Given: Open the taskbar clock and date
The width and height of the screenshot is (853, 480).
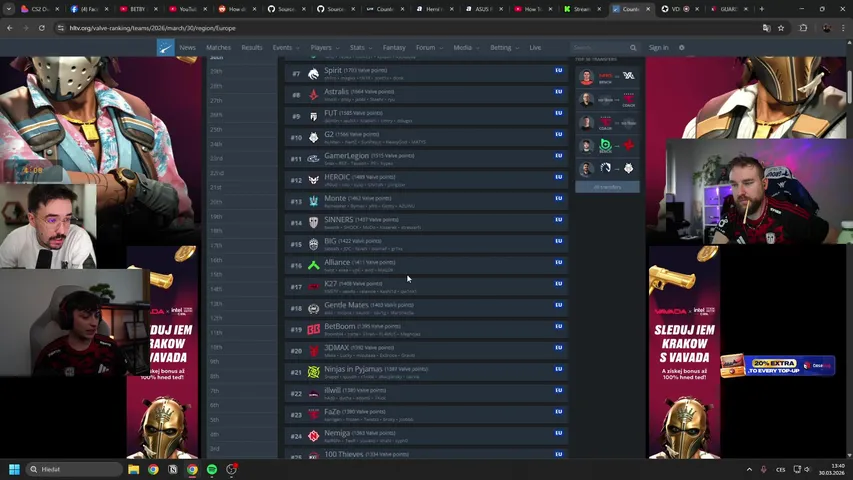Looking at the screenshot, I should (x=832, y=469).
